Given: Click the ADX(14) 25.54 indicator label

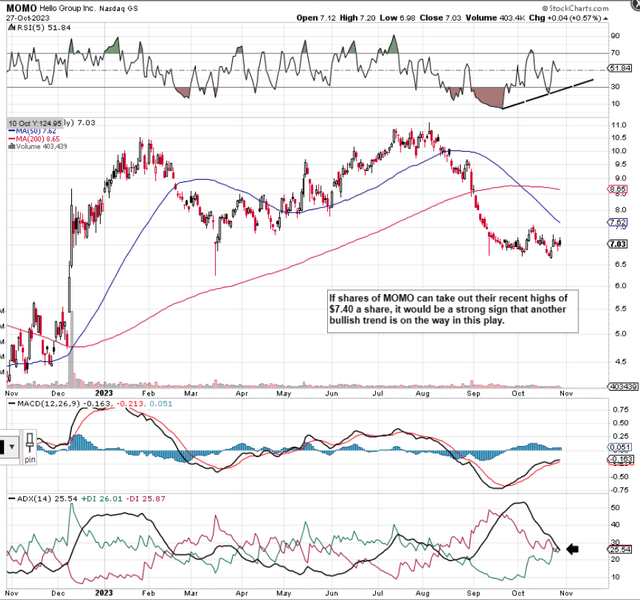Looking at the screenshot, I should (47, 499).
